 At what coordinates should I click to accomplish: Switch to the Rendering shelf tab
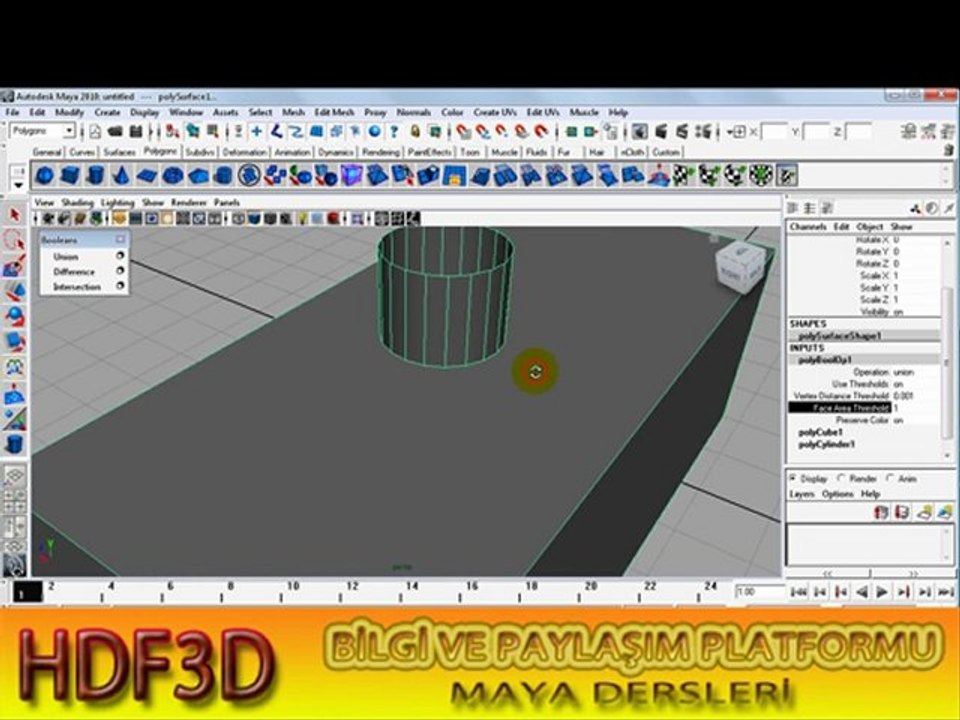(x=381, y=152)
